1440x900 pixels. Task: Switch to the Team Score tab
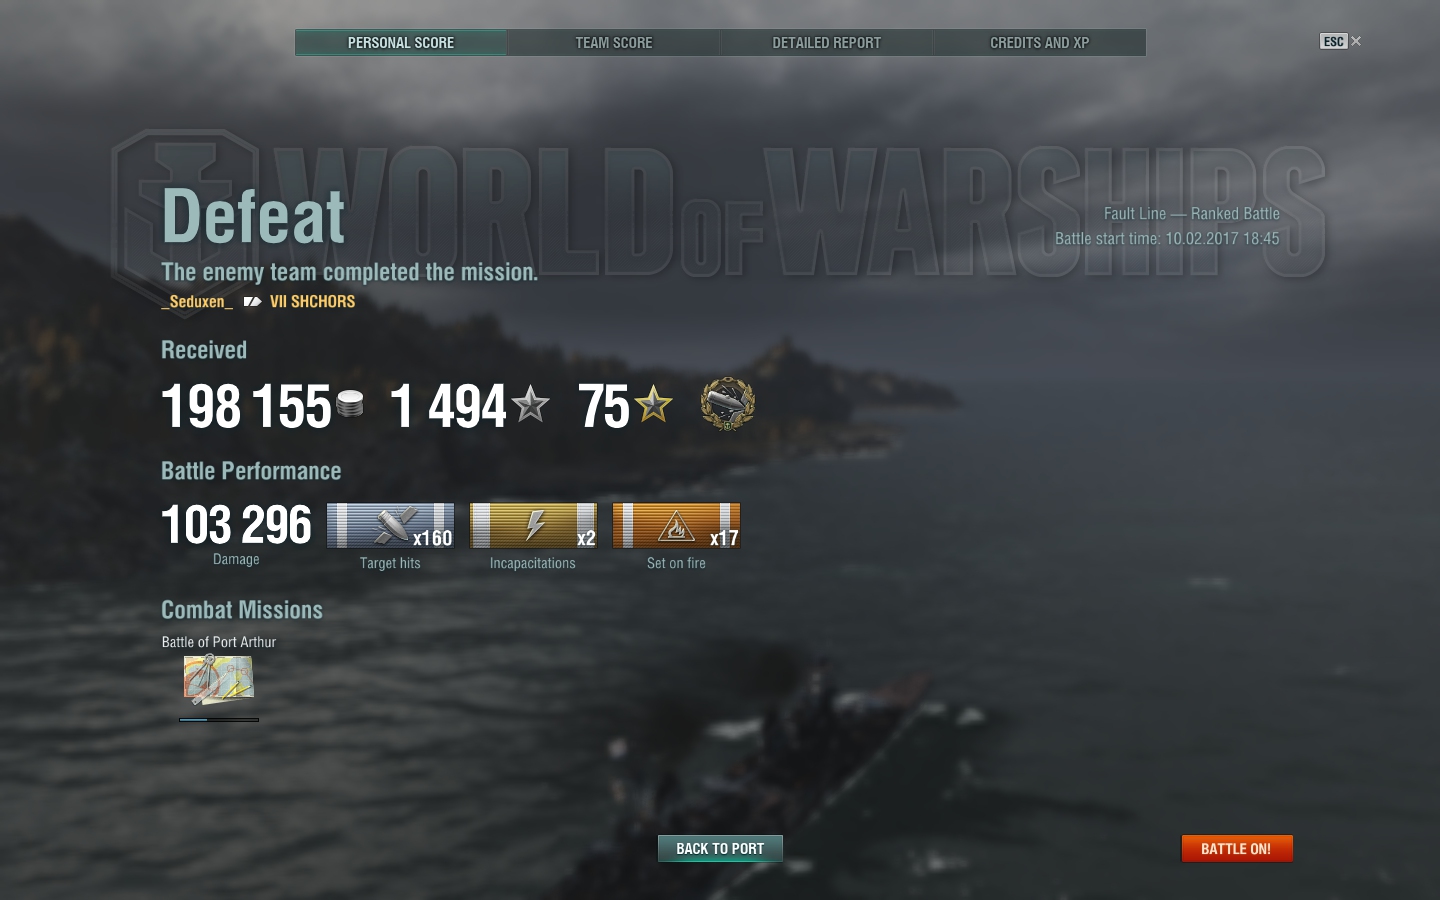614,43
